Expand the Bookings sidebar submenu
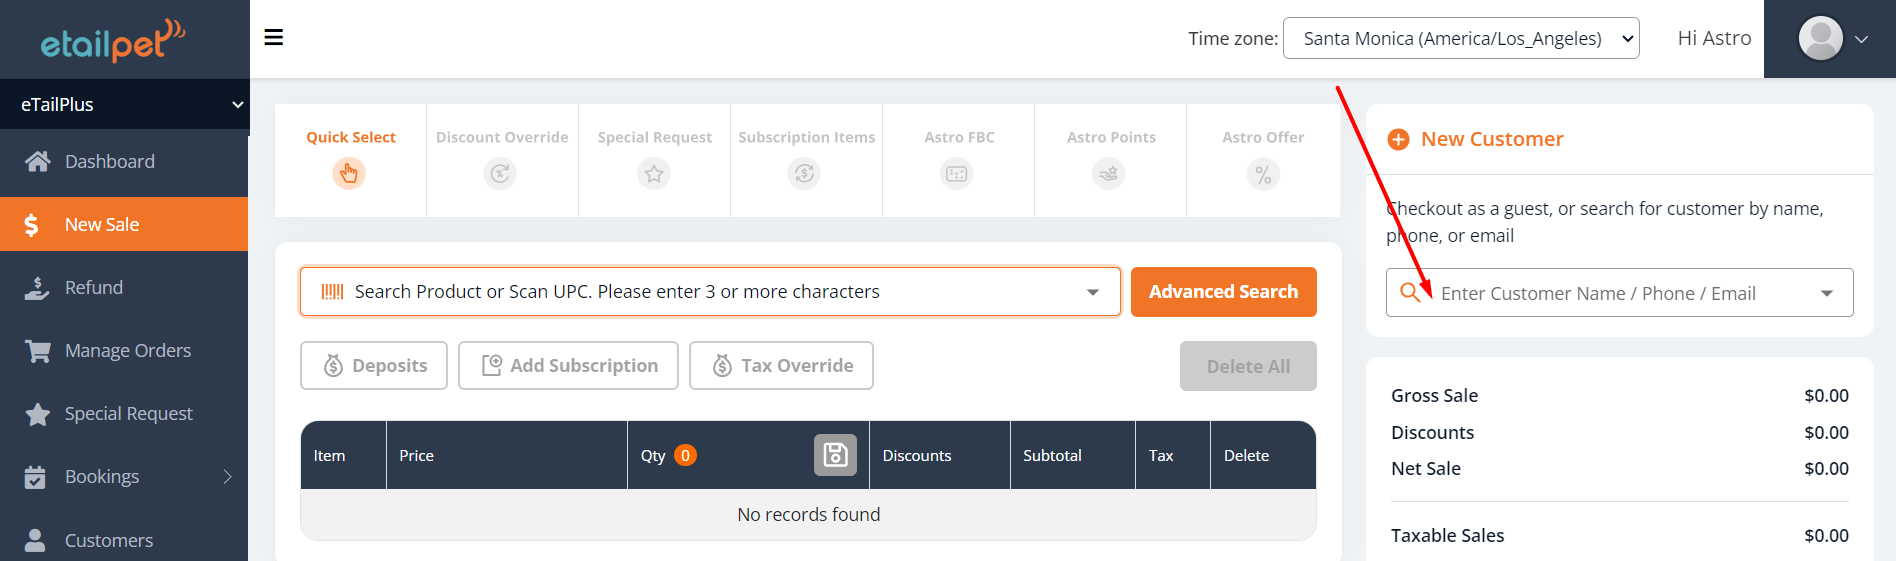The height and width of the screenshot is (561, 1896). point(227,477)
